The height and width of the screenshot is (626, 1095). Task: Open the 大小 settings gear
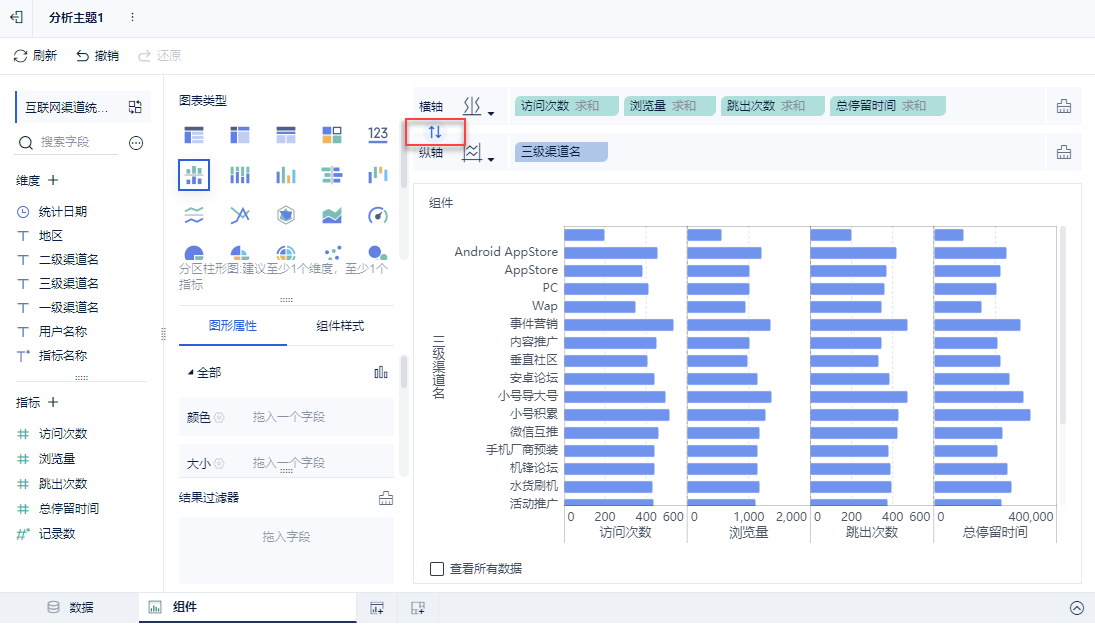click(x=219, y=463)
